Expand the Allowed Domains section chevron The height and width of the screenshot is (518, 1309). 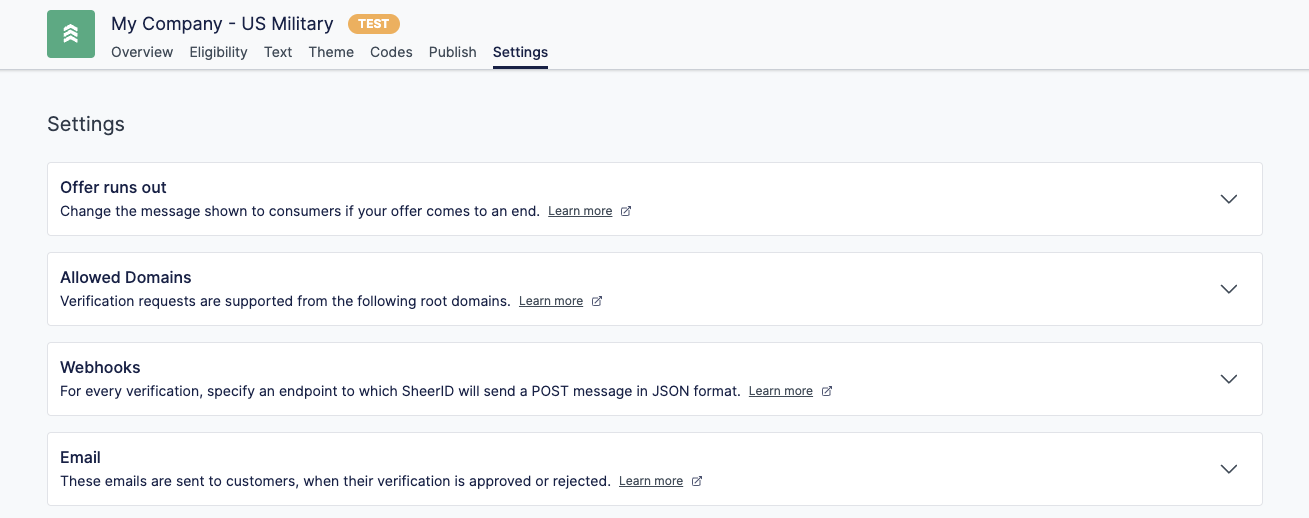click(1229, 289)
